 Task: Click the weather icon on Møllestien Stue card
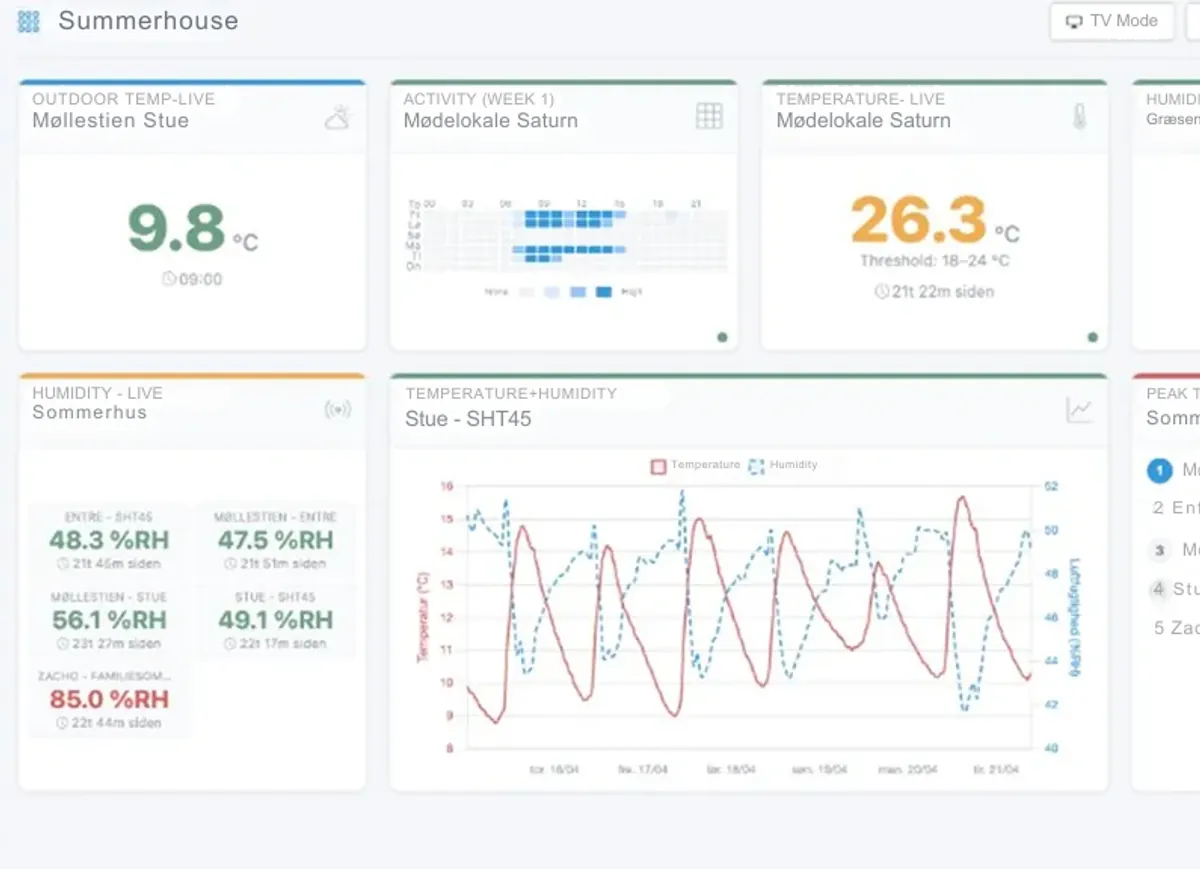tap(338, 118)
